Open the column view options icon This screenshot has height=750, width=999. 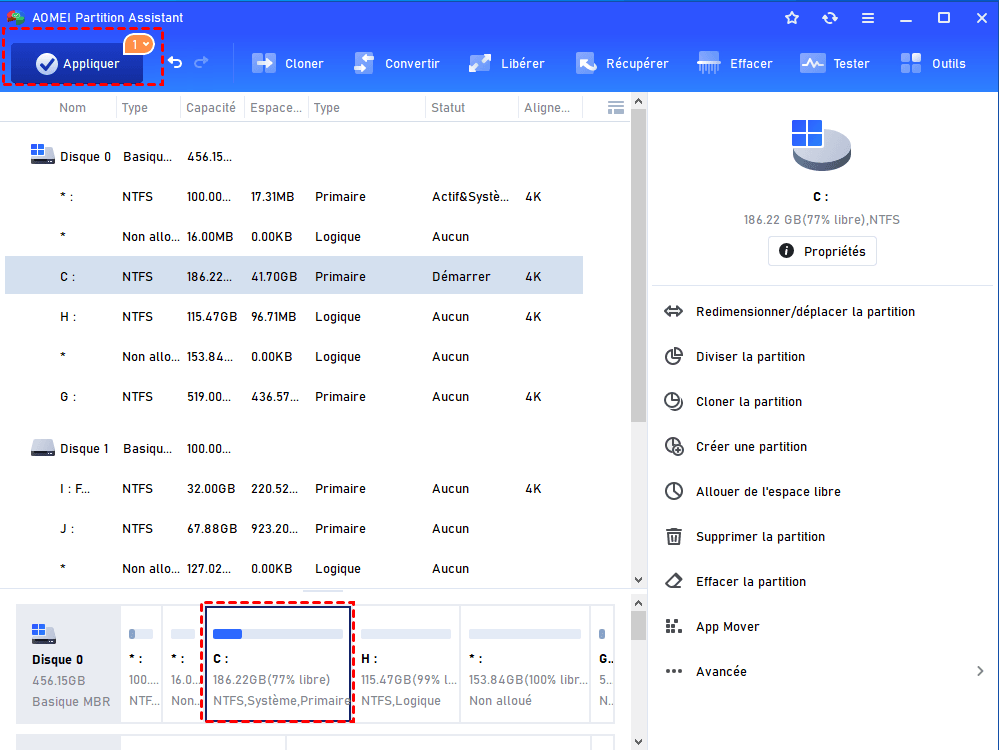click(615, 108)
